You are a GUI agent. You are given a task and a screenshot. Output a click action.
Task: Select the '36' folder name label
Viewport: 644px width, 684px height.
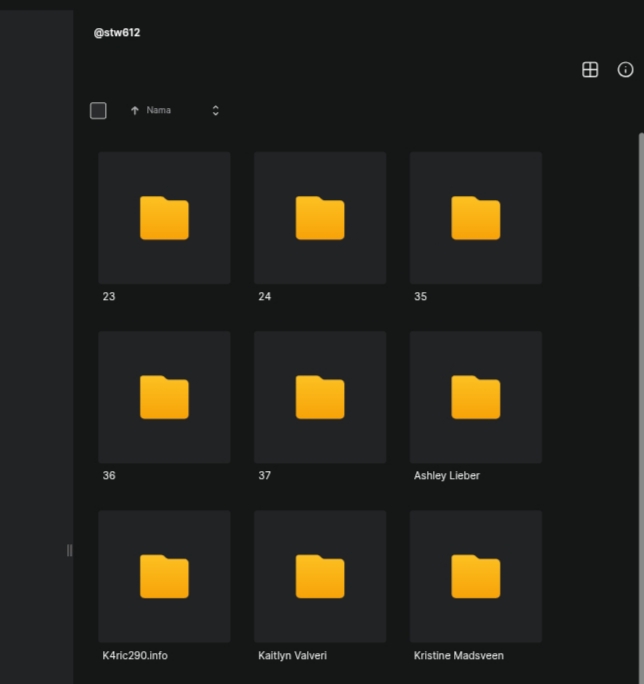109,475
